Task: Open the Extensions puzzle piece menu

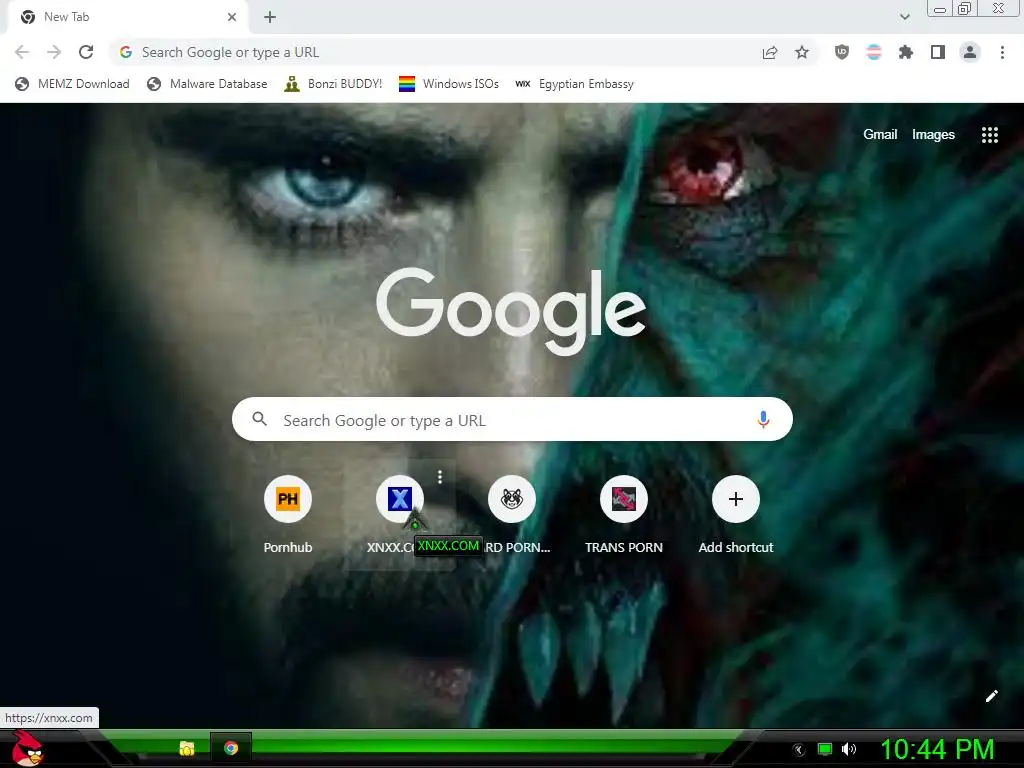Action: click(906, 52)
